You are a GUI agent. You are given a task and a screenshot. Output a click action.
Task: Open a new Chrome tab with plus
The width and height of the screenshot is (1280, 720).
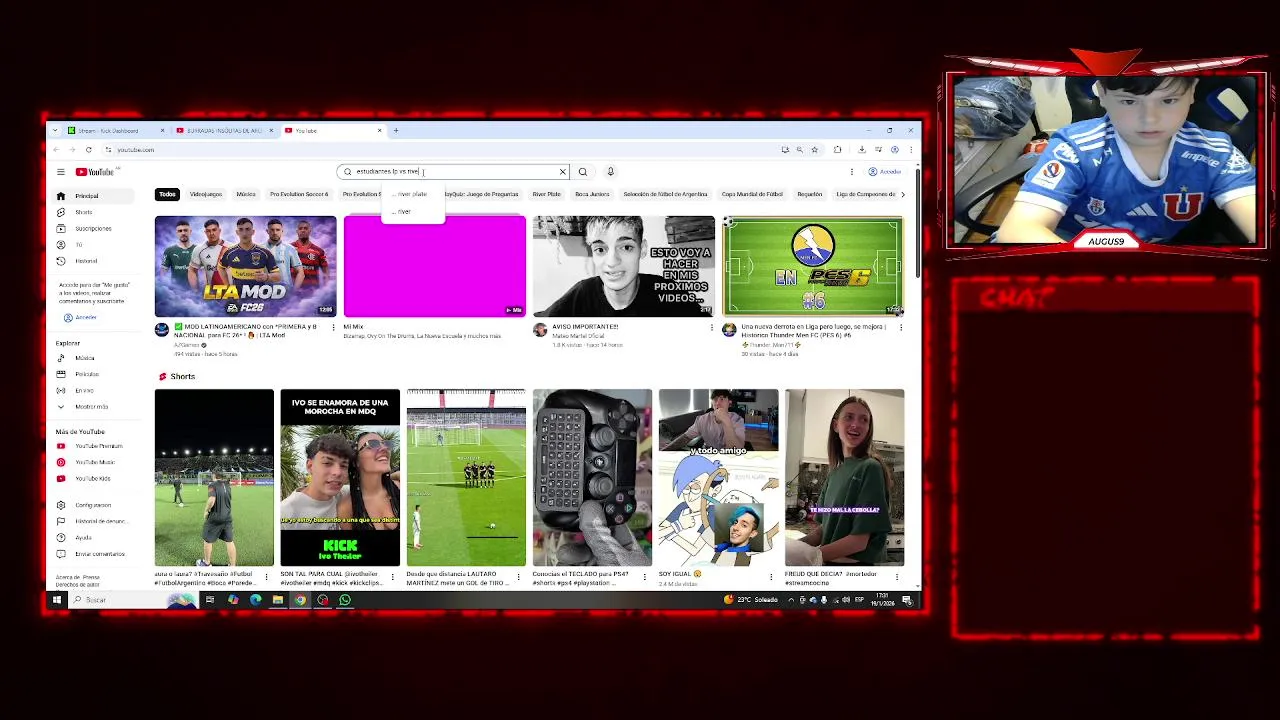396,131
